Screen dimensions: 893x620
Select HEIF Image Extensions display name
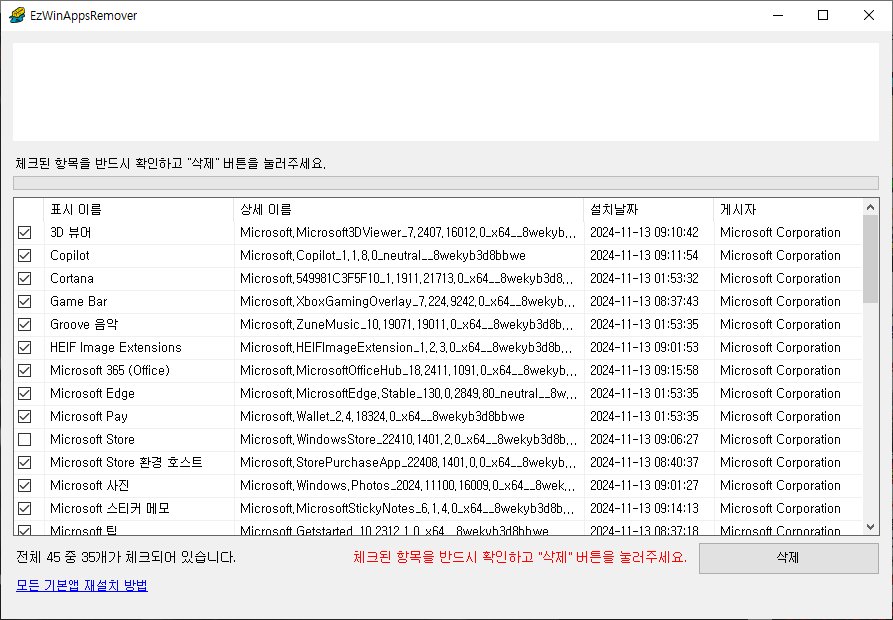[116, 347]
